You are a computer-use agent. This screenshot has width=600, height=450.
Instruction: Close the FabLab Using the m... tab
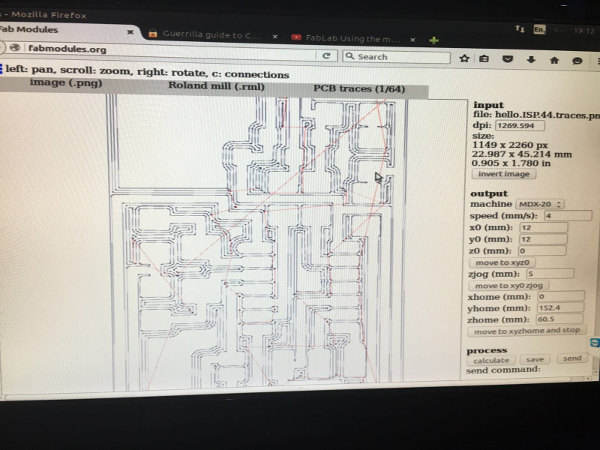(x=412, y=39)
